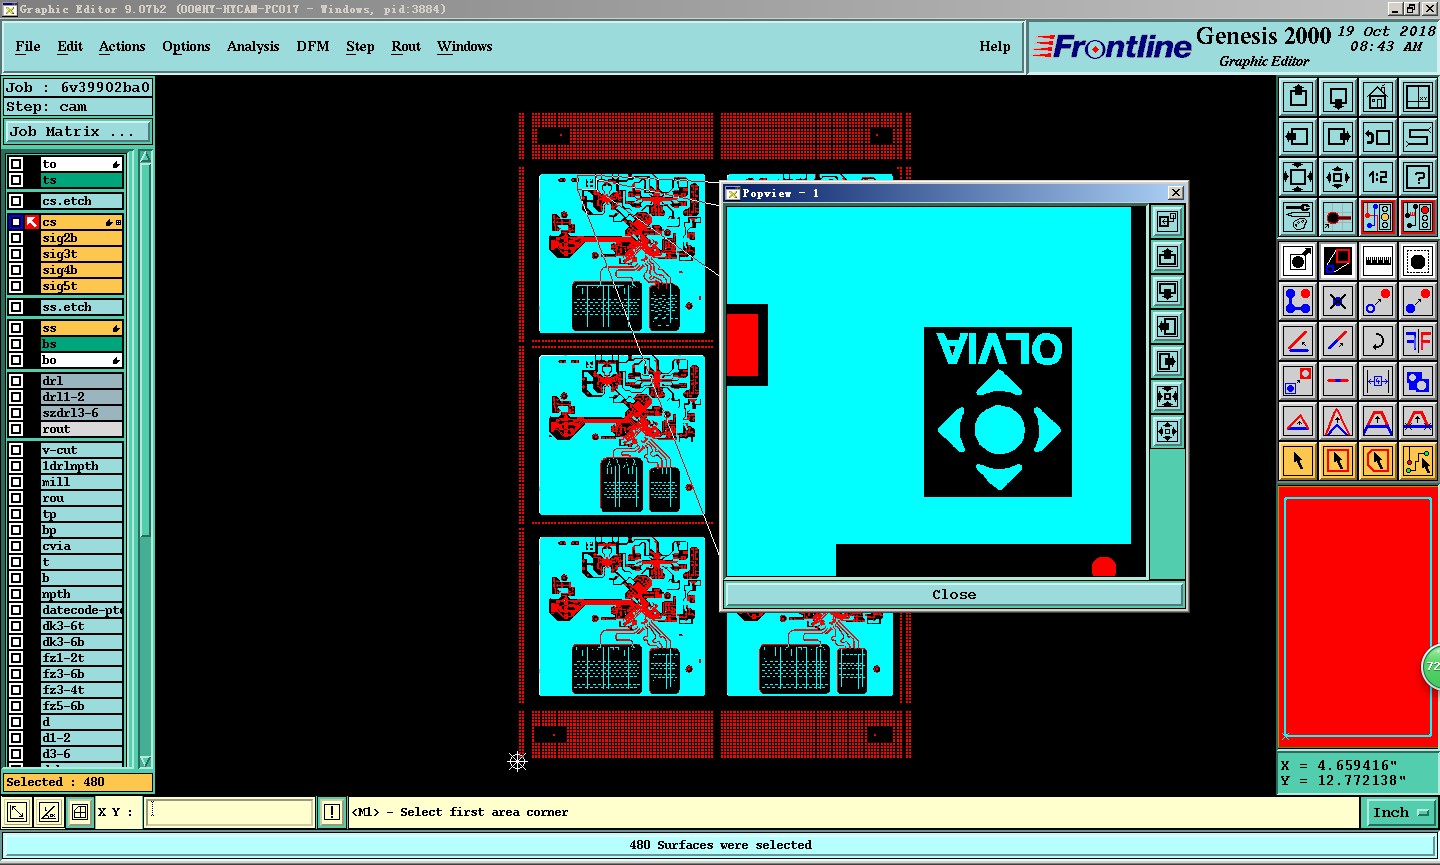Select the connected blue-red nodes tool
This screenshot has height=865, width=1440.
click(1298, 300)
